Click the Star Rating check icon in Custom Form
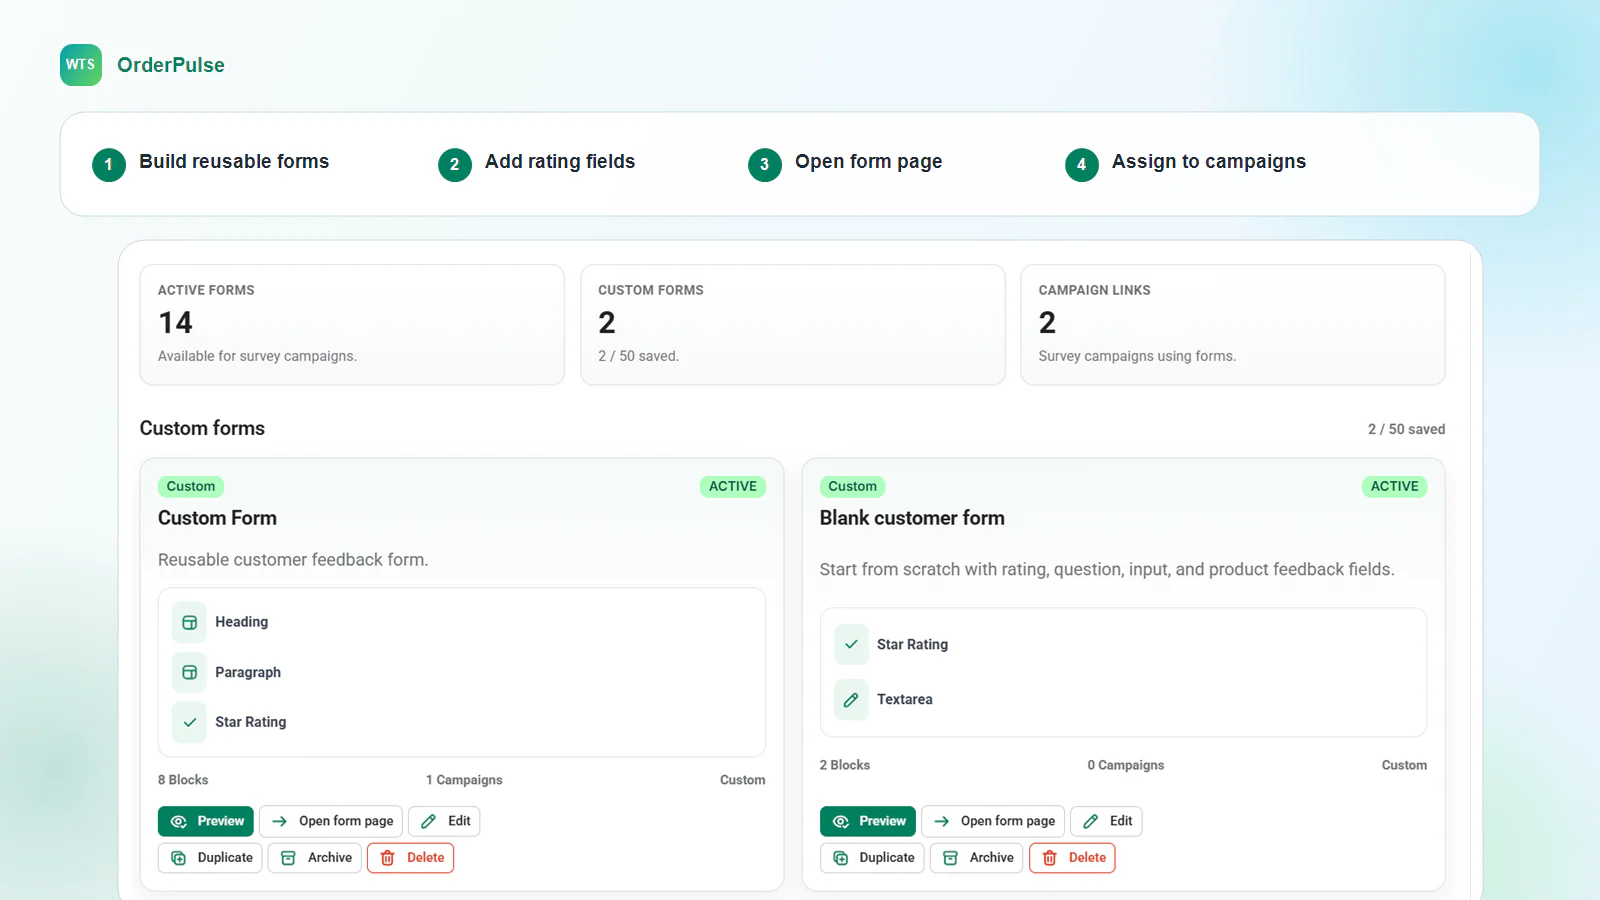Screen dimensions: 1600x900 click(x=189, y=722)
